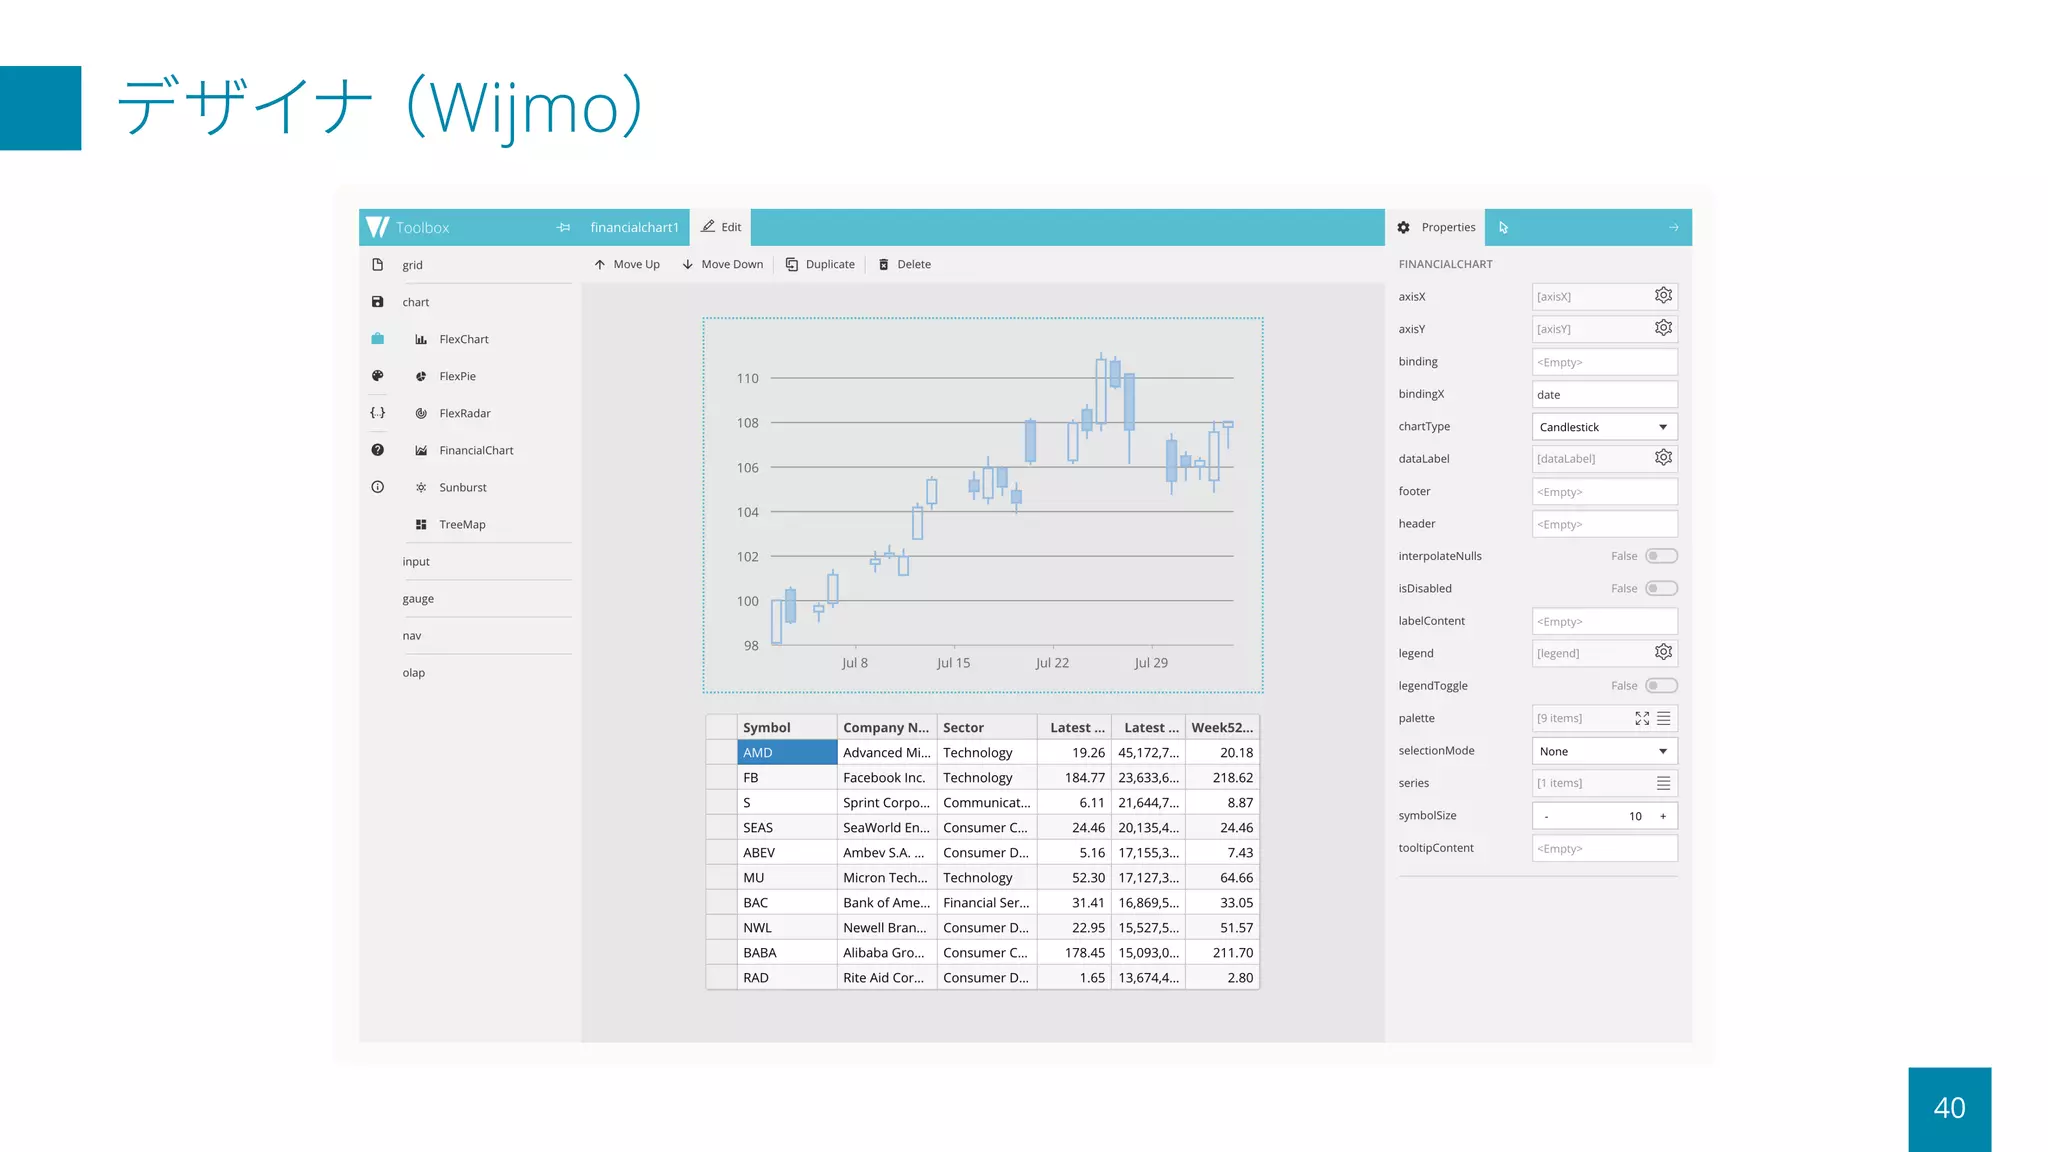Click the palette expand arrows icon
Screen dimensions: 2048x1152
coord(1642,718)
